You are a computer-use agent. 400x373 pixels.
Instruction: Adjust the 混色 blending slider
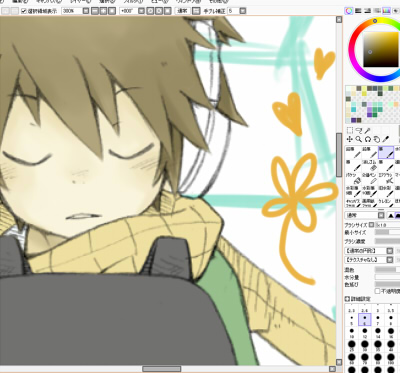pos(387,269)
